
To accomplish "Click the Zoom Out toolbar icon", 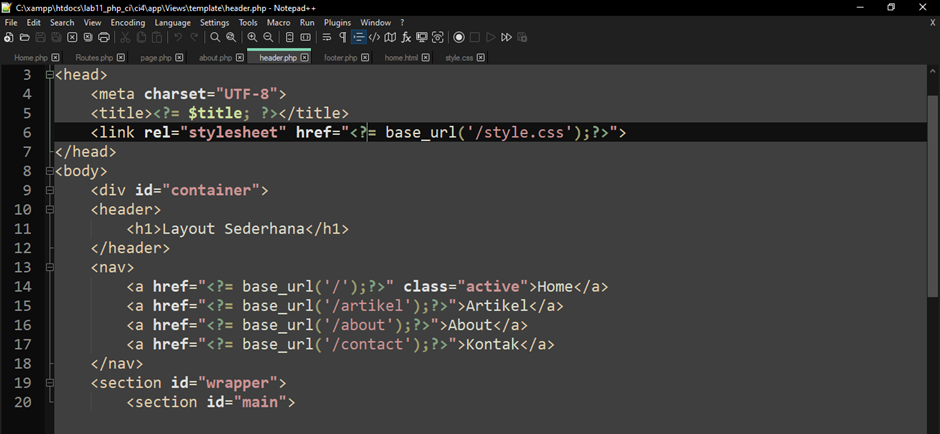I will coord(268,37).
